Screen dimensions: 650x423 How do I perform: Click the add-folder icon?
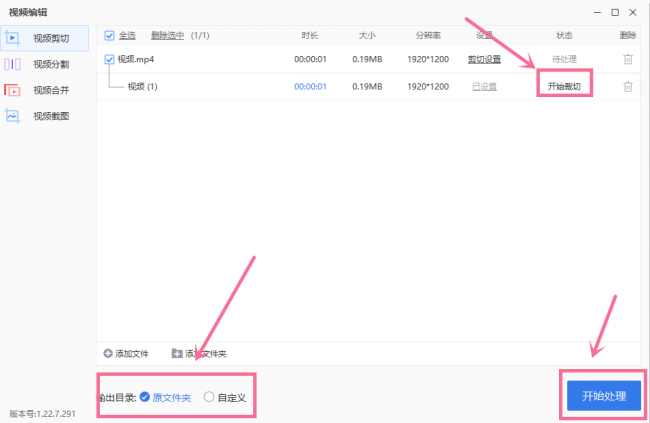click(x=177, y=353)
